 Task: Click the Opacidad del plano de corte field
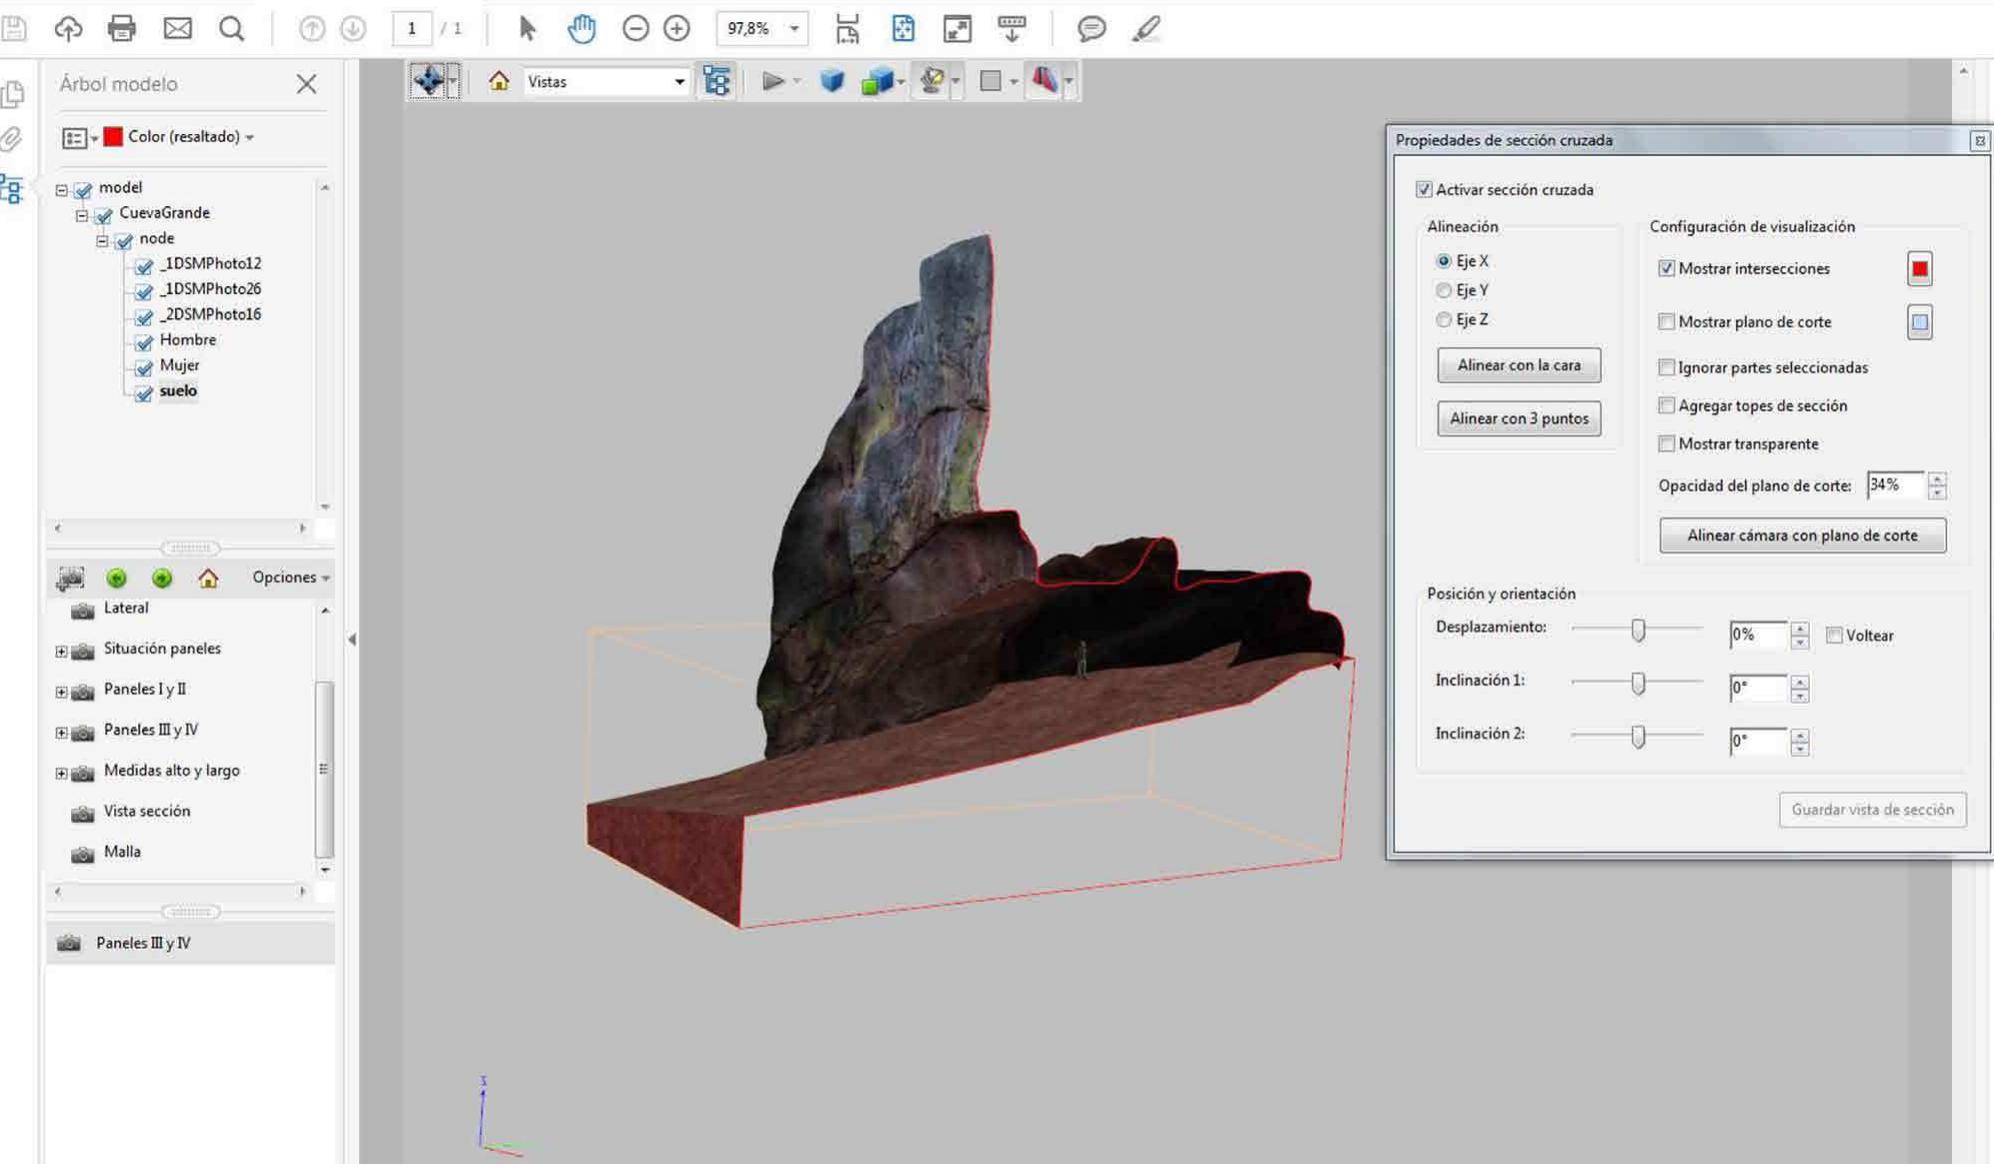pos(1894,486)
